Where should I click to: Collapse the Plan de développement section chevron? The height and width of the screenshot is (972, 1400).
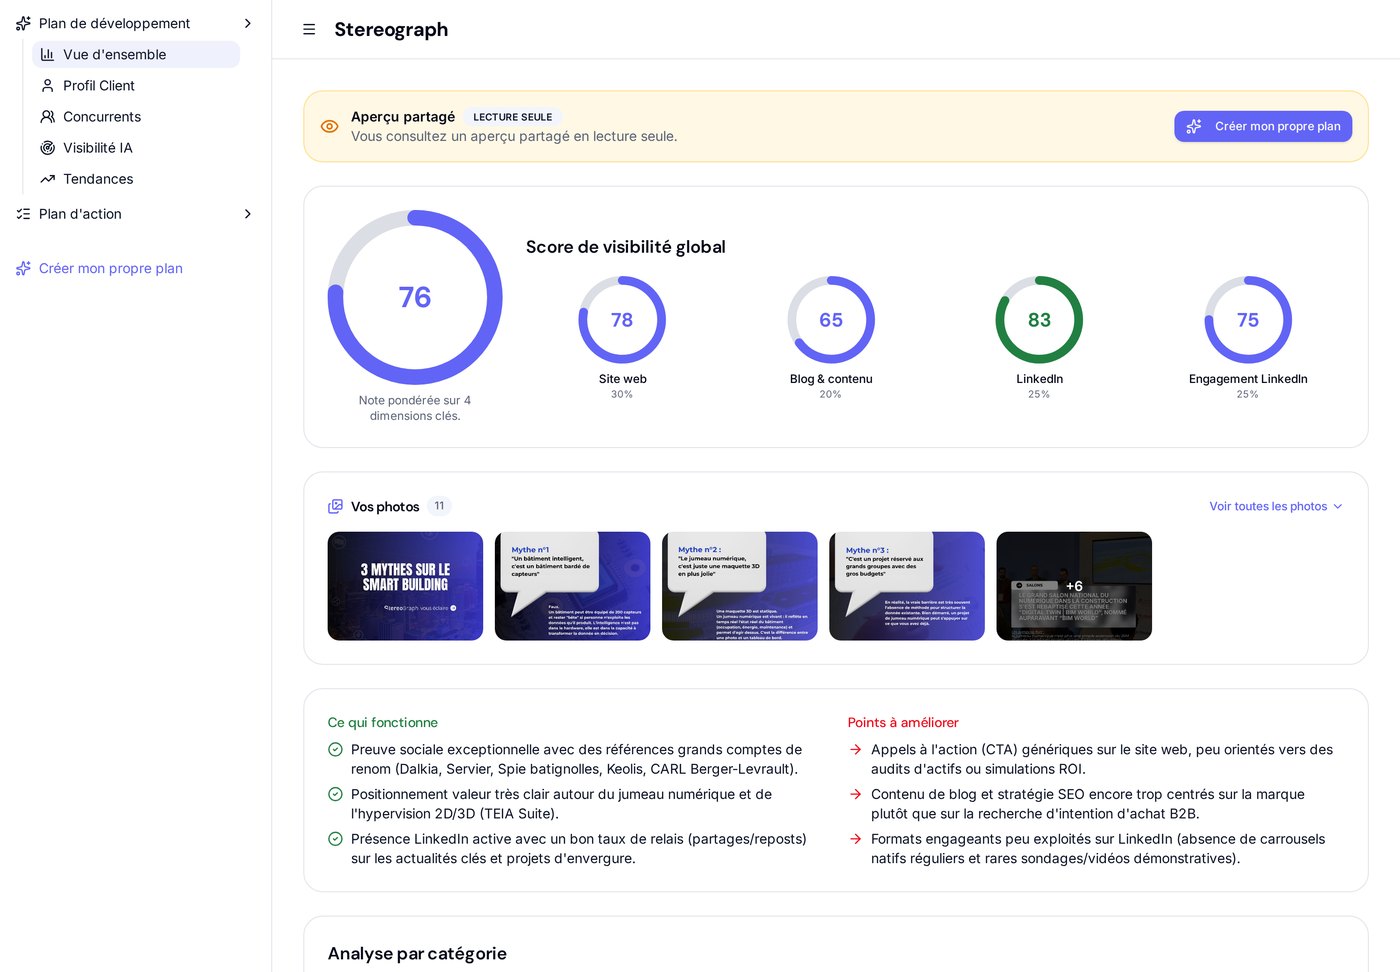(248, 23)
